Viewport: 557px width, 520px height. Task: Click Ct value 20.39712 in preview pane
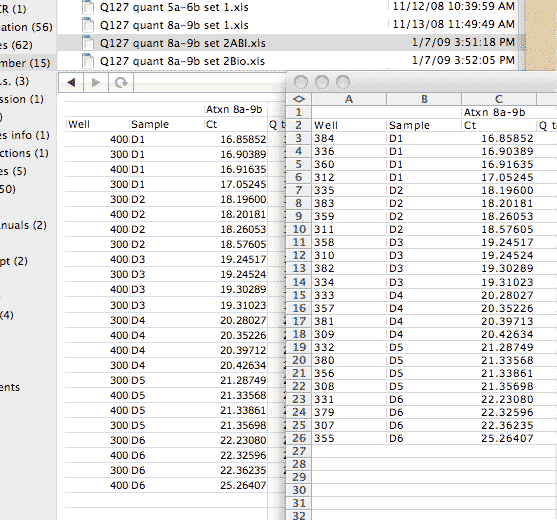click(x=243, y=351)
